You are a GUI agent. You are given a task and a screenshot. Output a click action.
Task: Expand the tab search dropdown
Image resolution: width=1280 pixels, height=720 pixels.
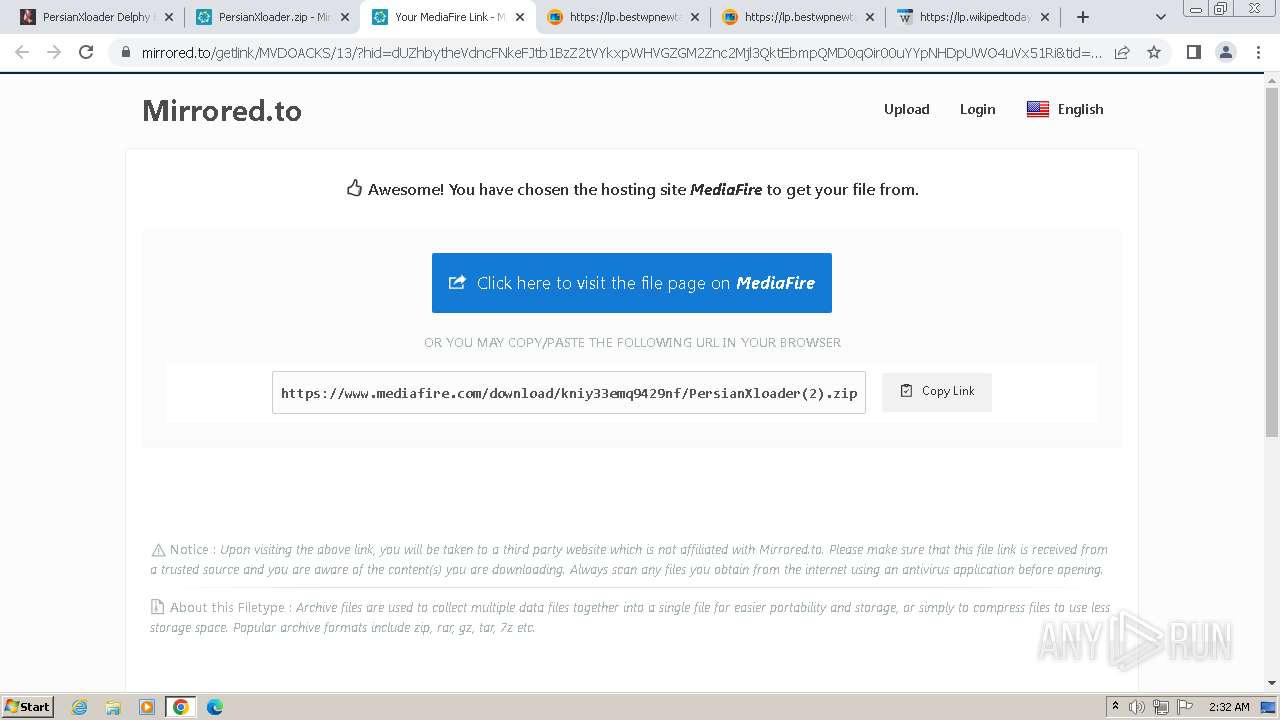pos(1160,17)
